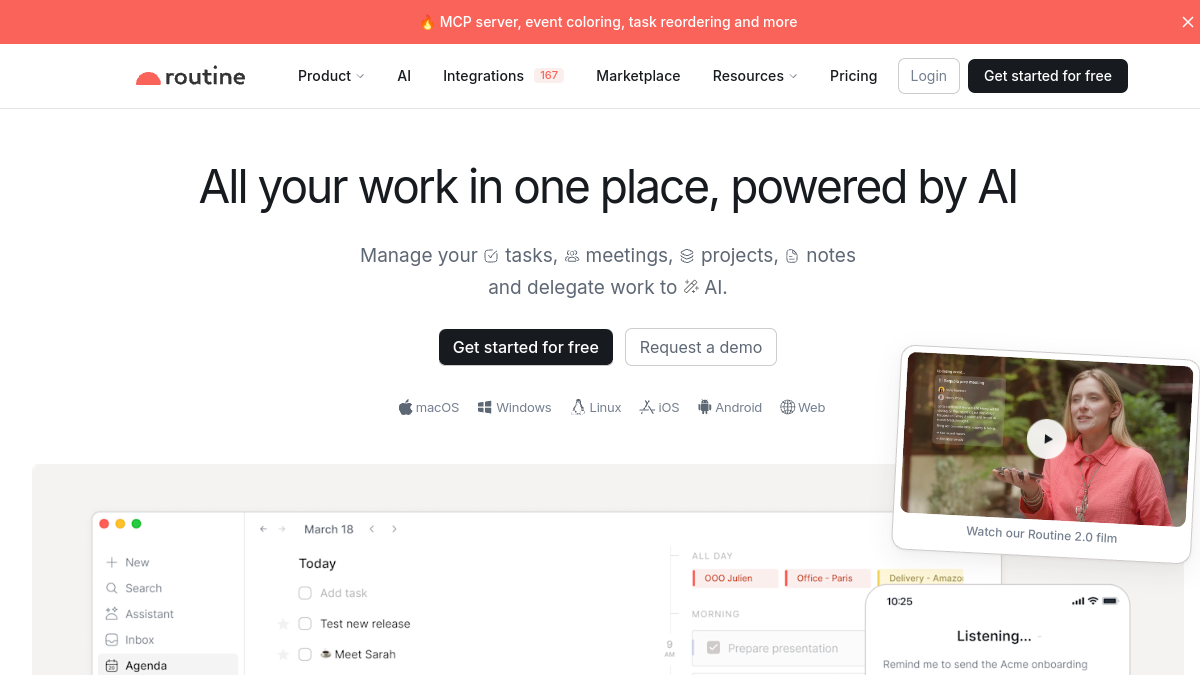1200x675 pixels.
Task: Select the Linux download link
Action: click(596, 407)
